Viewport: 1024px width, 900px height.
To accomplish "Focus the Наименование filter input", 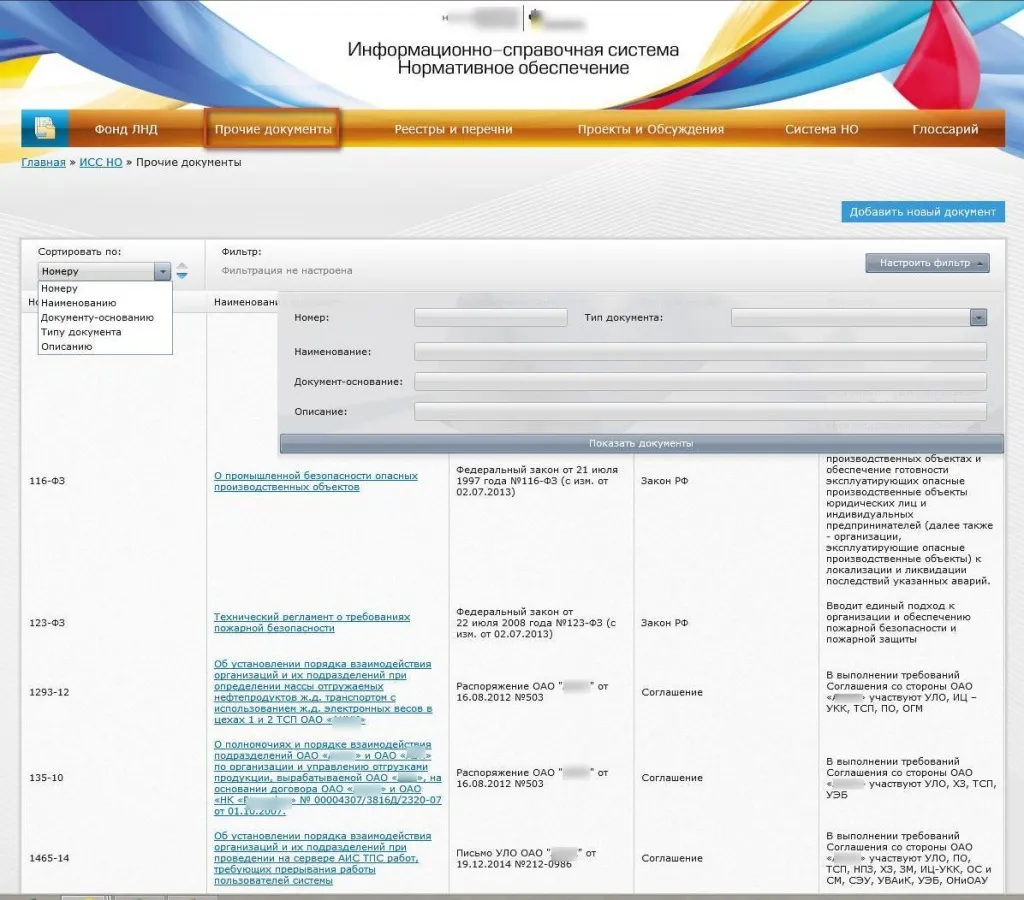I will (x=700, y=351).
